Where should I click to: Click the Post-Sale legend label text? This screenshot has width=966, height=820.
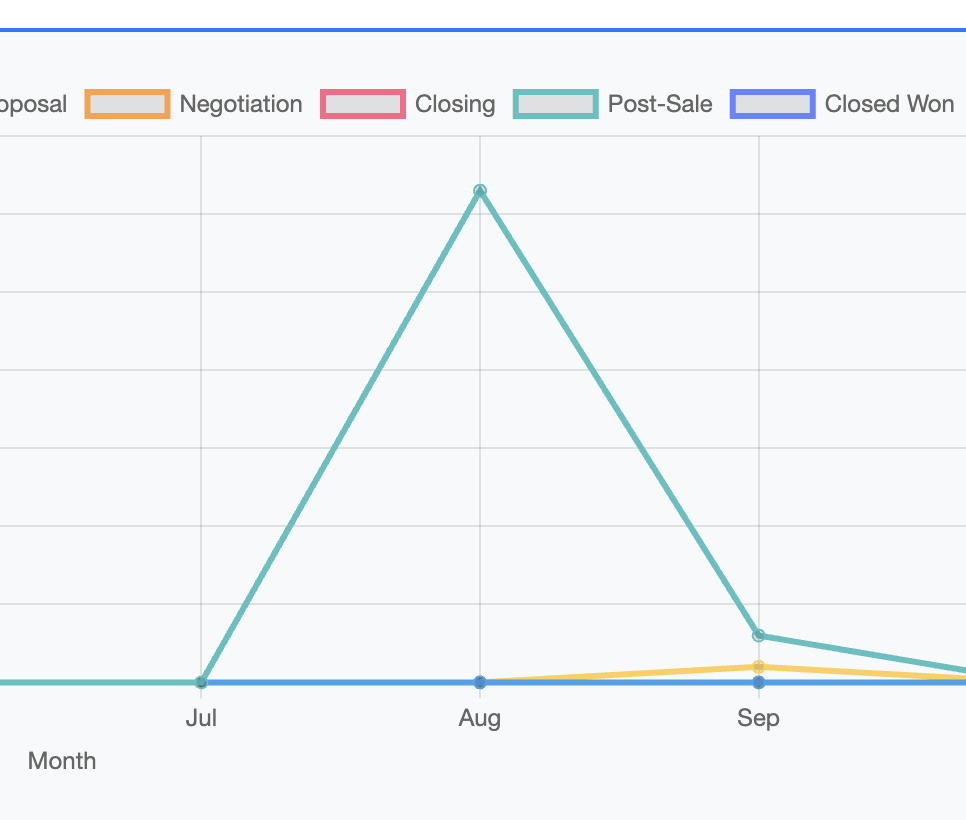(660, 104)
